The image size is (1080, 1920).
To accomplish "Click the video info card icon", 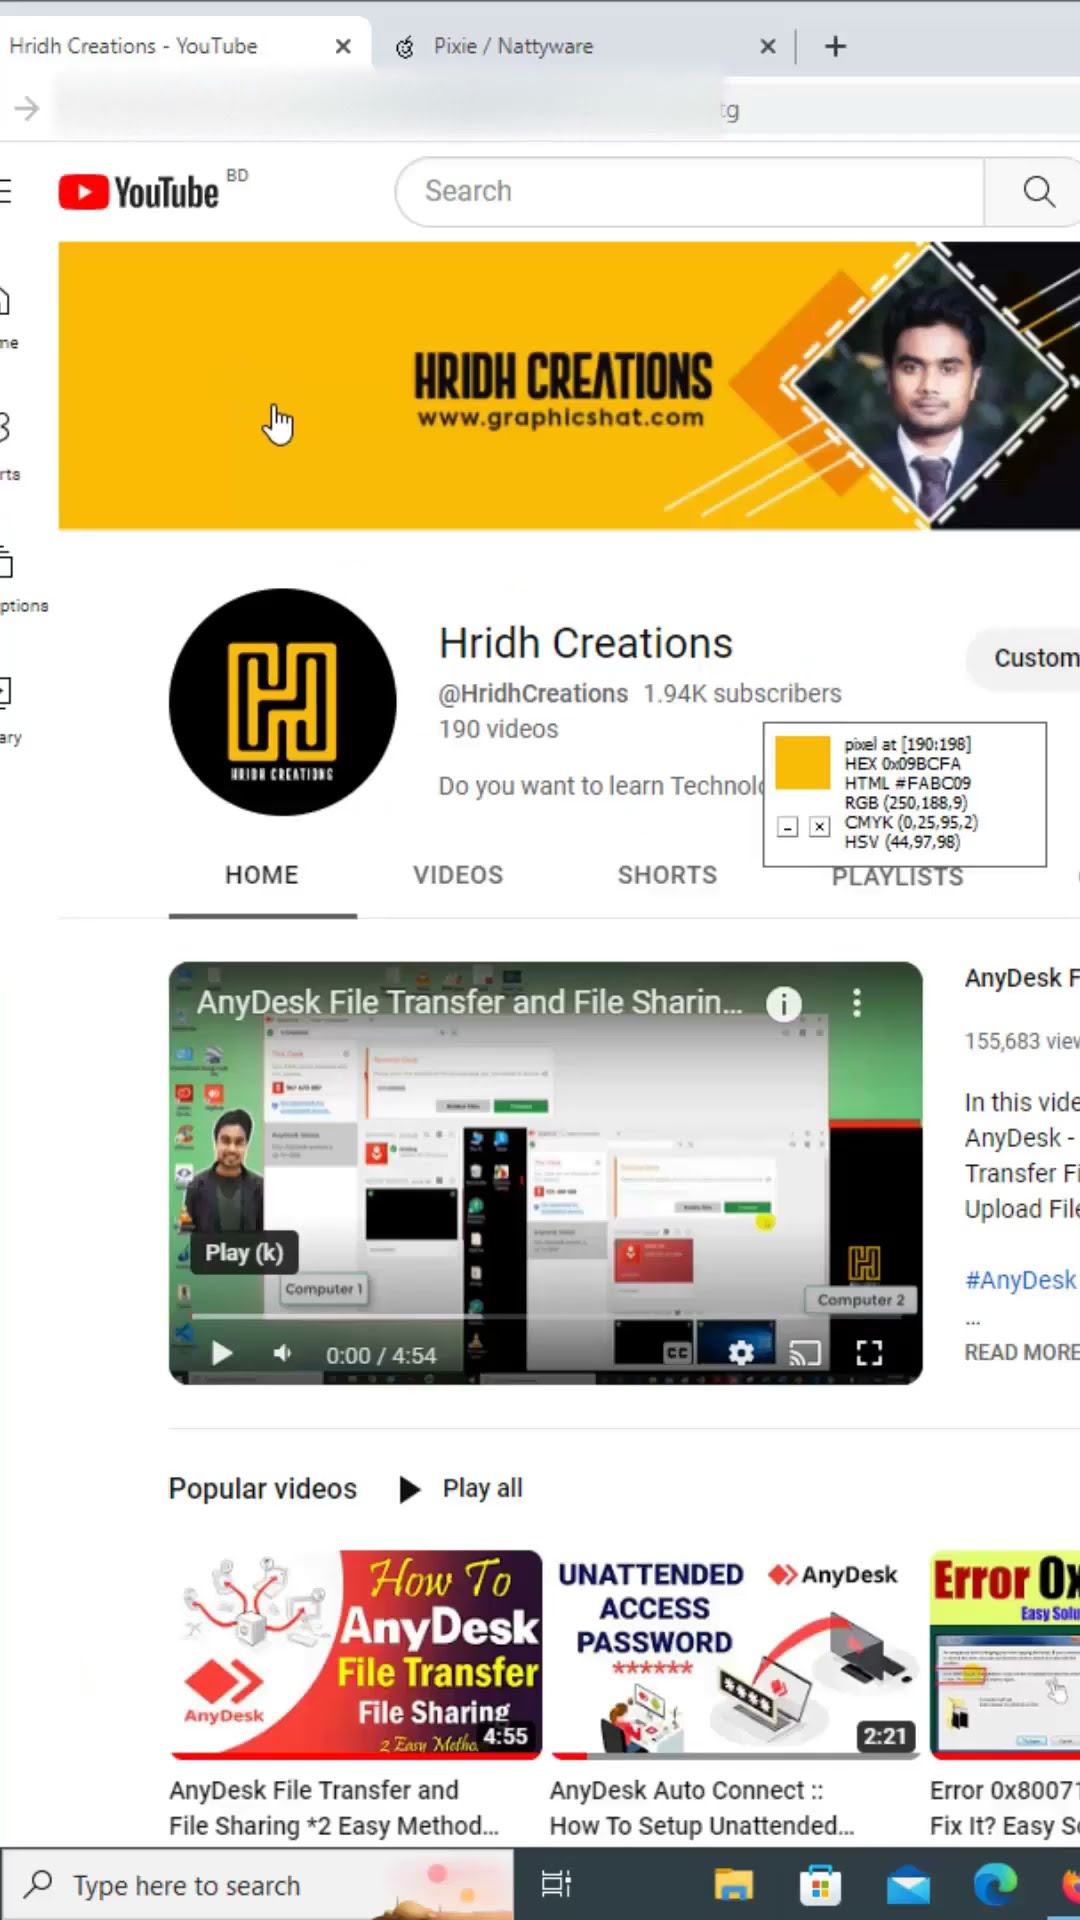I will coord(784,1003).
